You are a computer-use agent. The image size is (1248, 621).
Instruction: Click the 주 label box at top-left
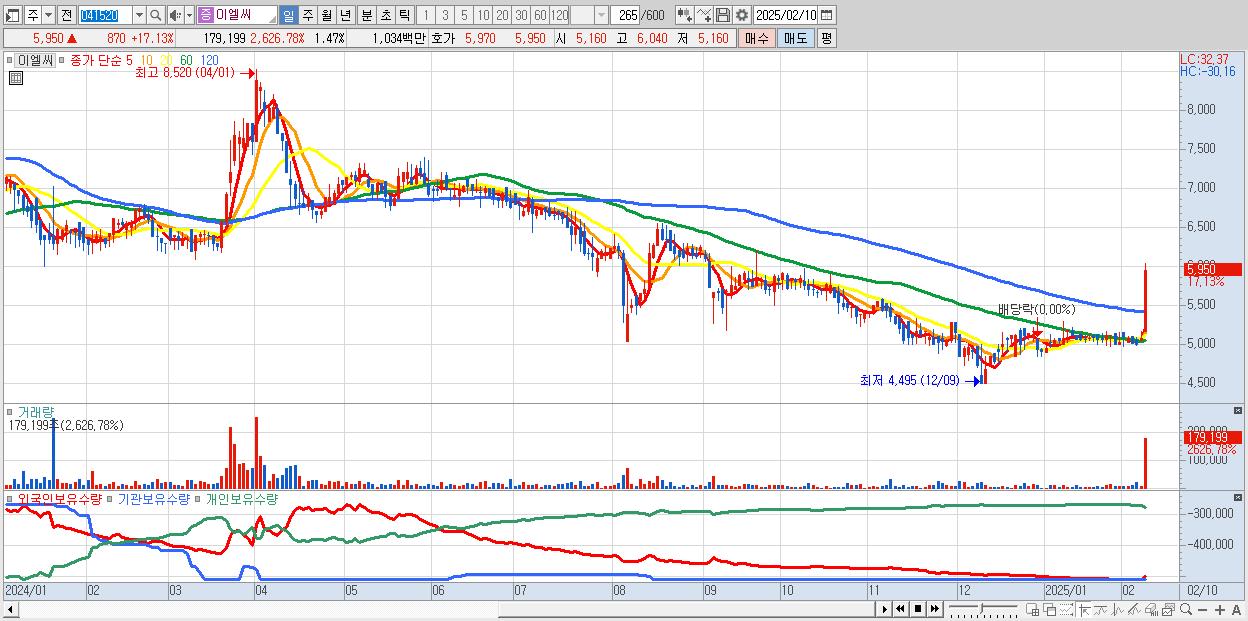click(x=33, y=15)
